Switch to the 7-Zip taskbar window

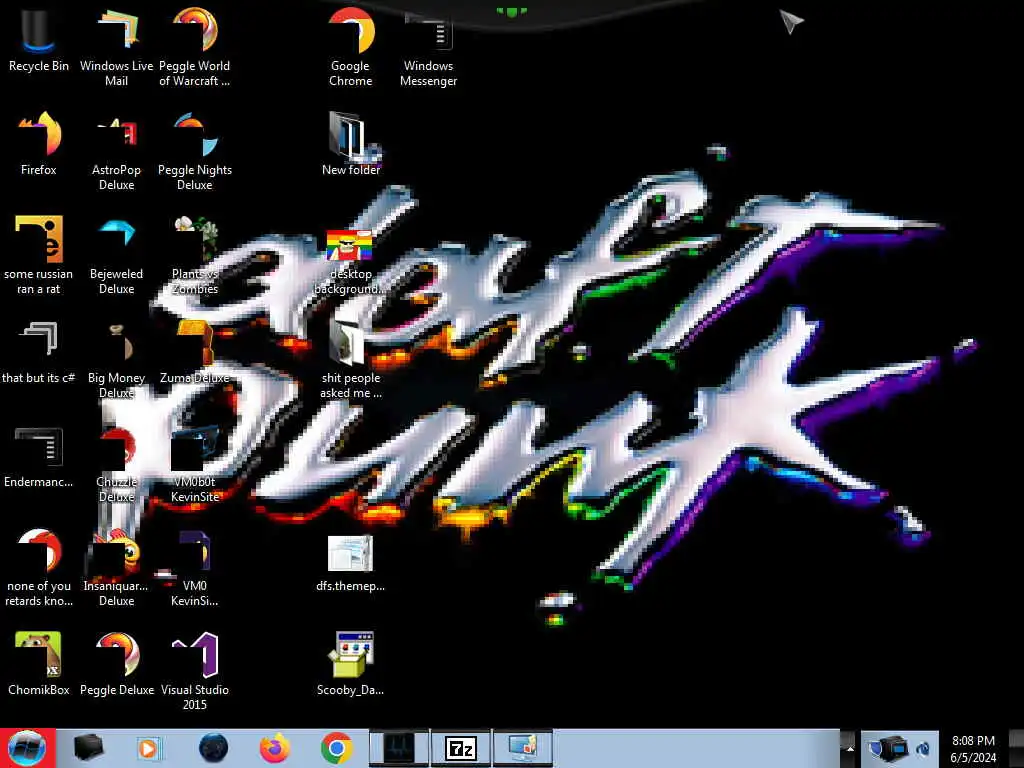pos(460,748)
